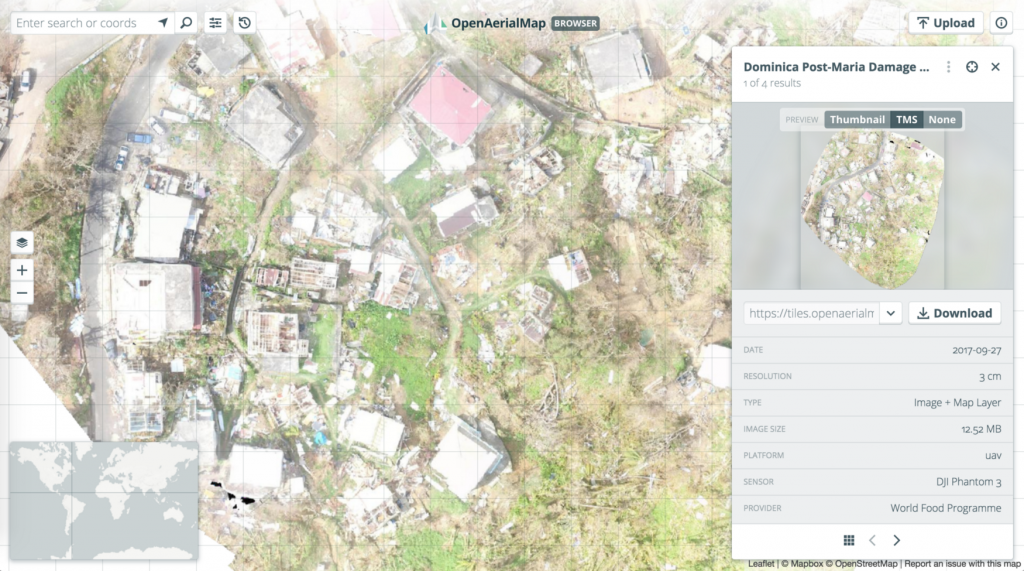Set preview mode to None

(x=941, y=120)
